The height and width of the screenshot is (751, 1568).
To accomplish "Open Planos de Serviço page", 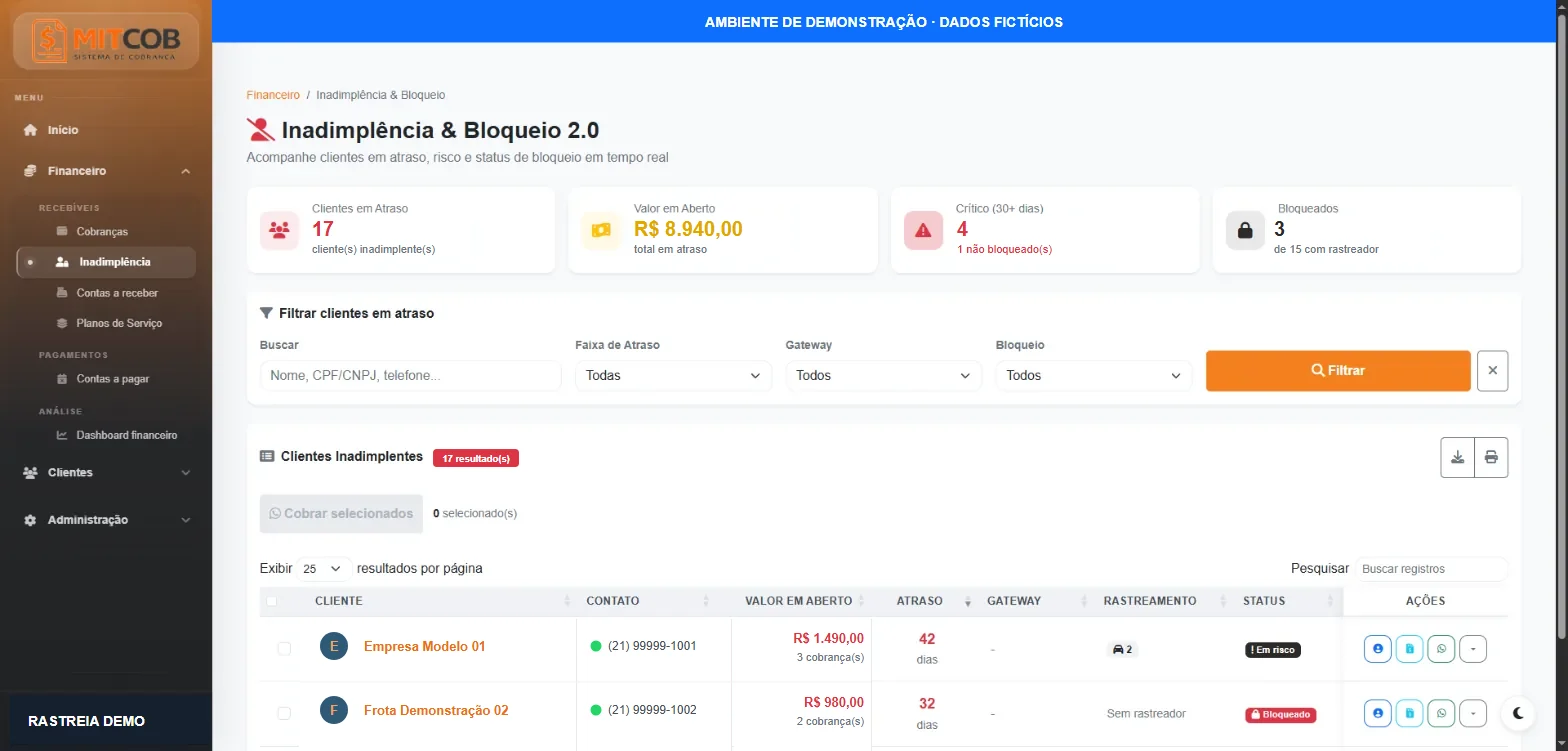I will 119,323.
